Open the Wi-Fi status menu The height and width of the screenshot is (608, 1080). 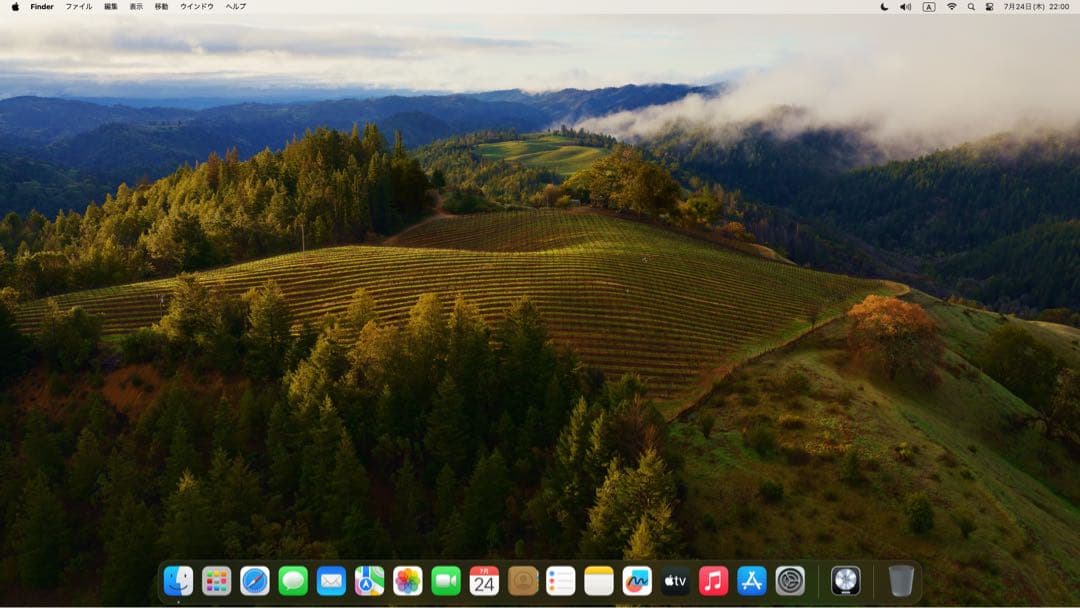click(x=951, y=7)
